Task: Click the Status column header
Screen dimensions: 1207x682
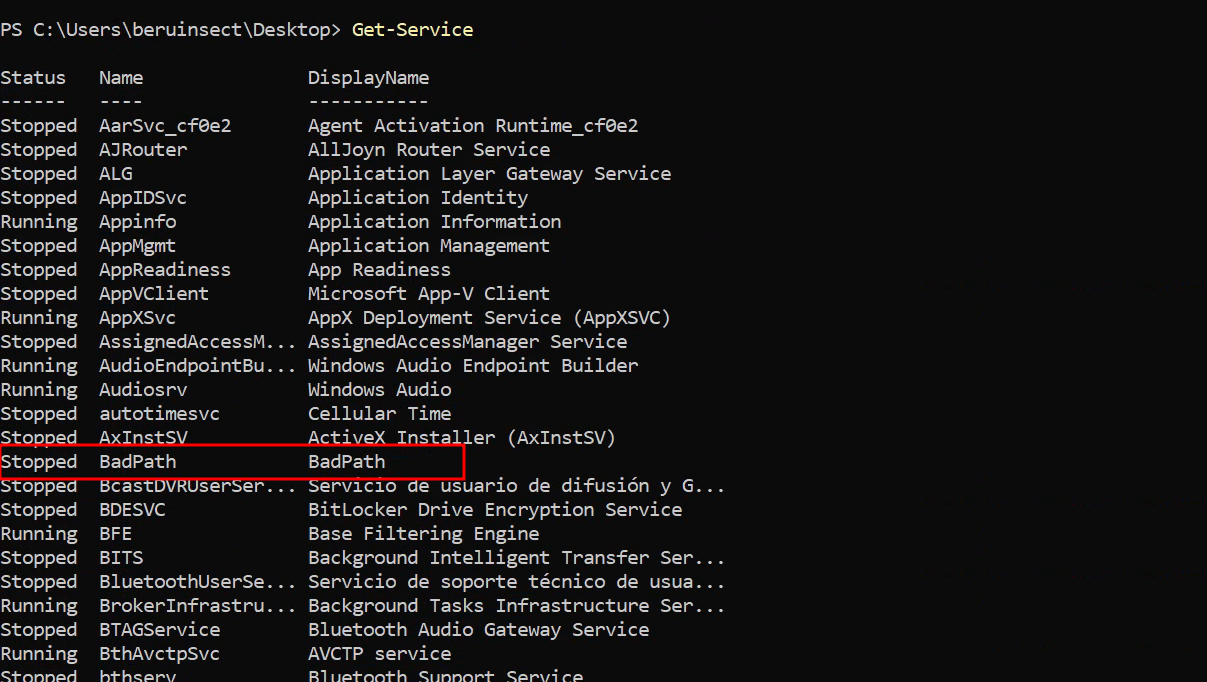Action: [33, 78]
